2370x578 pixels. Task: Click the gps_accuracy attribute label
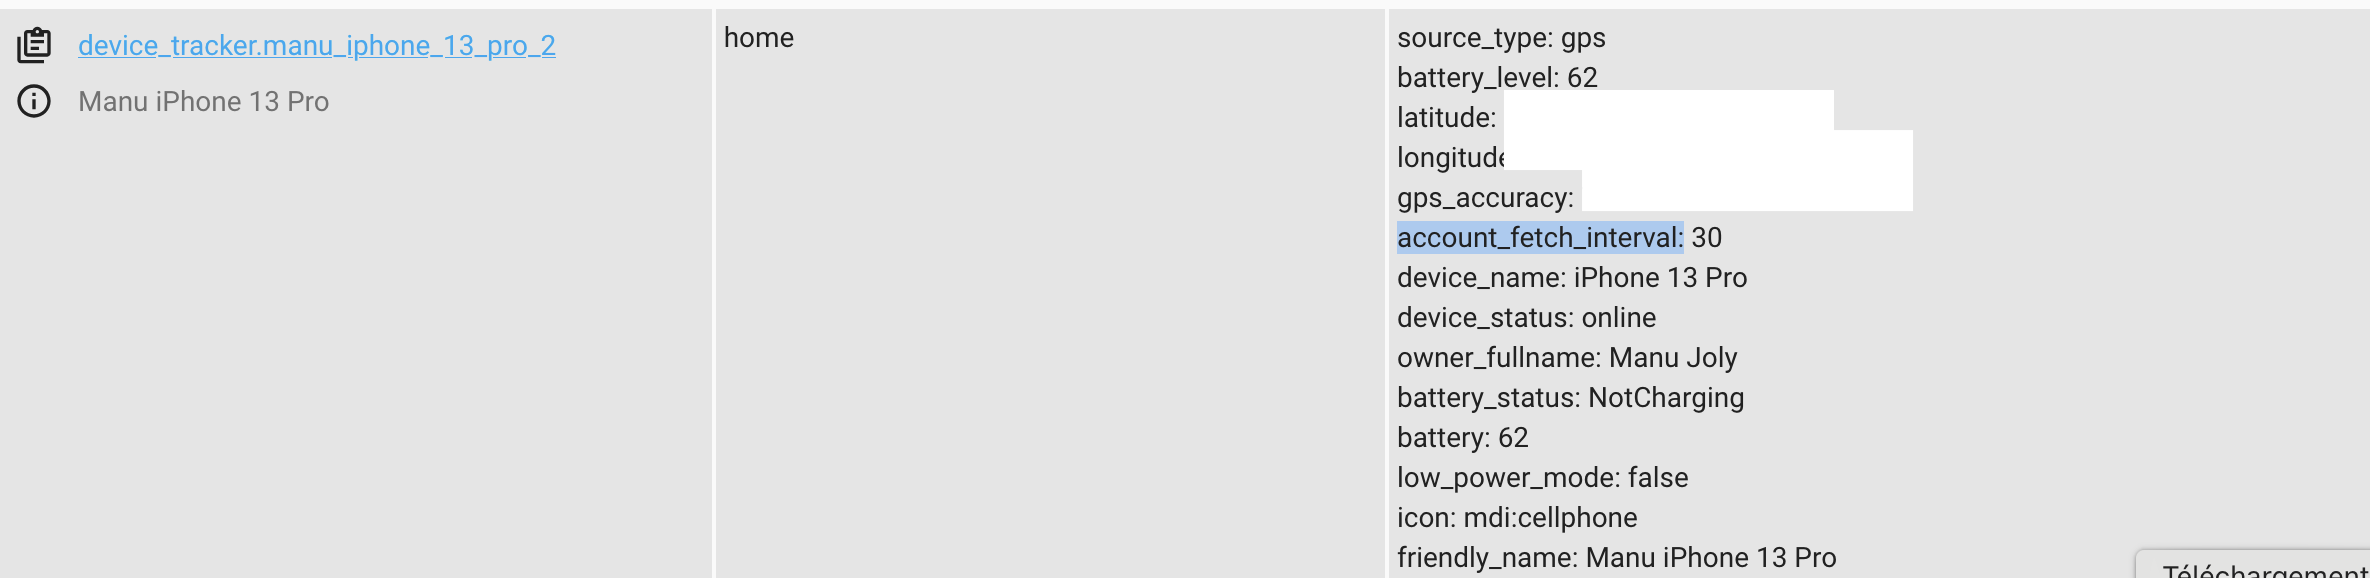1485,197
